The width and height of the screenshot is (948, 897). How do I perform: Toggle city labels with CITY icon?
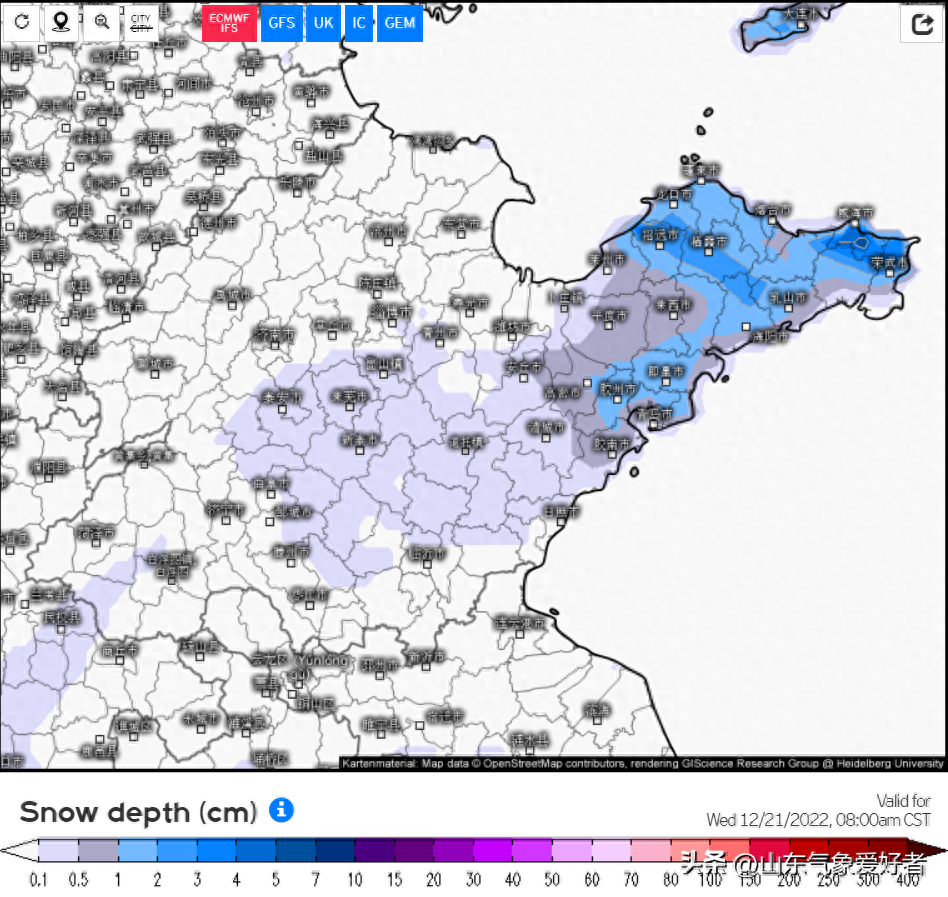[x=143, y=22]
